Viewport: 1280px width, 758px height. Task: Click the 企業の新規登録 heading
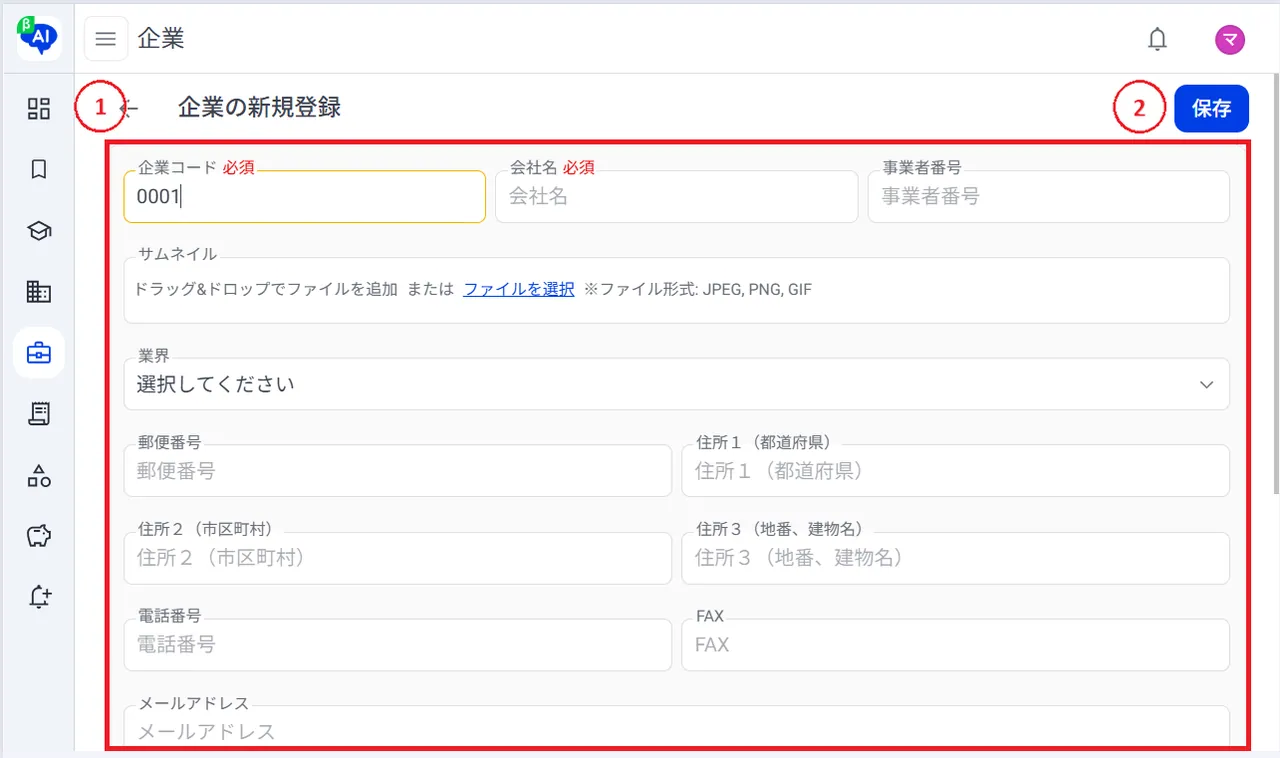click(260, 107)
